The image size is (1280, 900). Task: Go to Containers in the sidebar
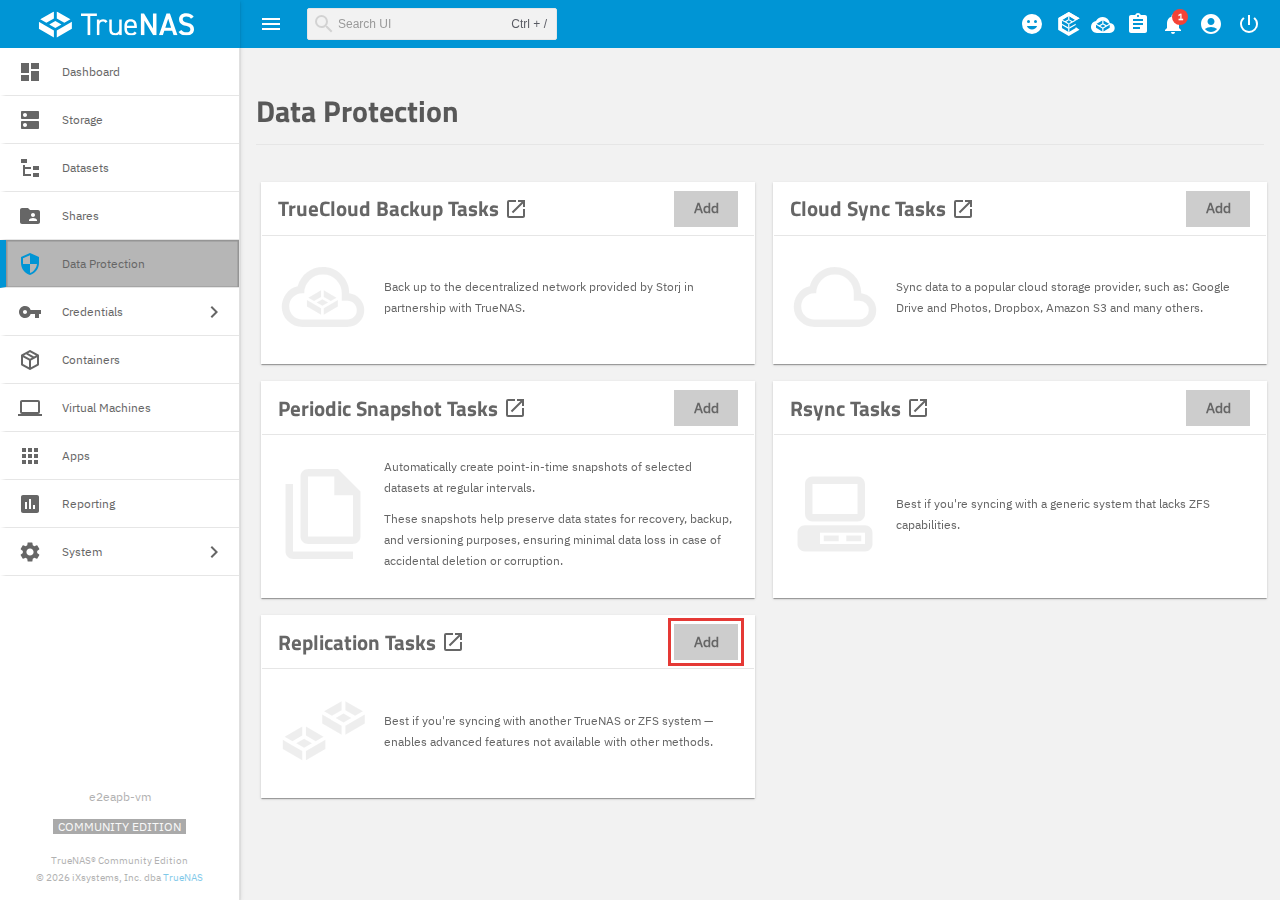[x=120, y=360]
